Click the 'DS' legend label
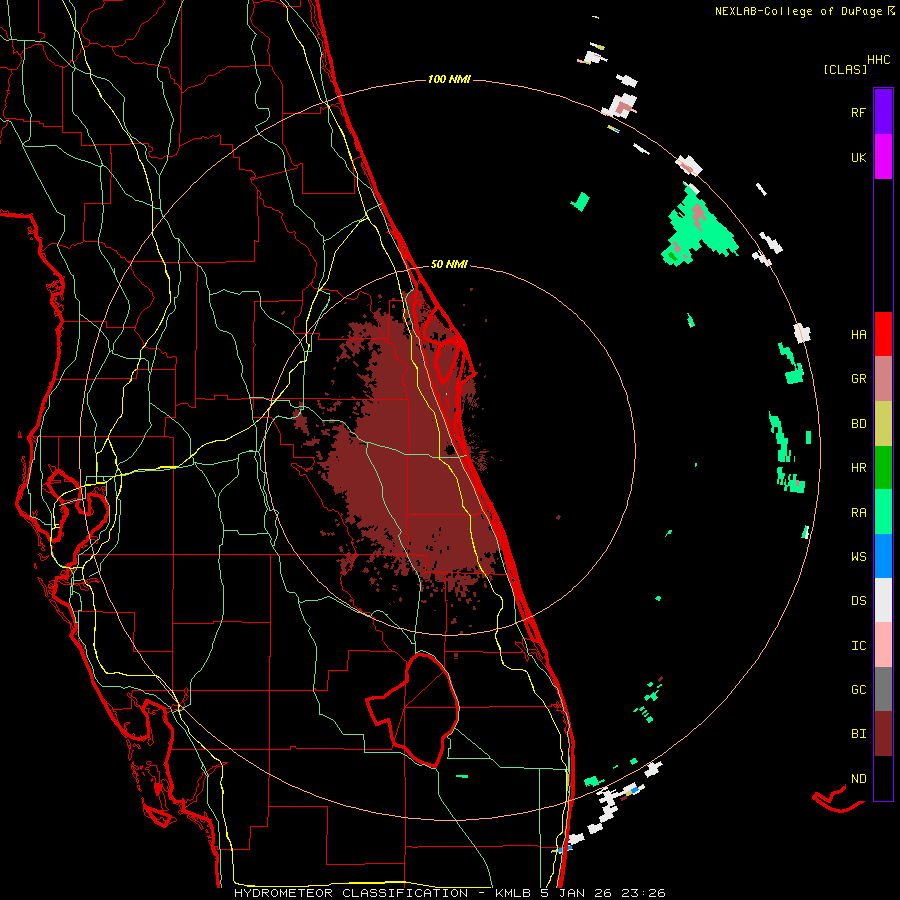Image resolution: width=900 pixels, height=900 pixels. (858, 601)
